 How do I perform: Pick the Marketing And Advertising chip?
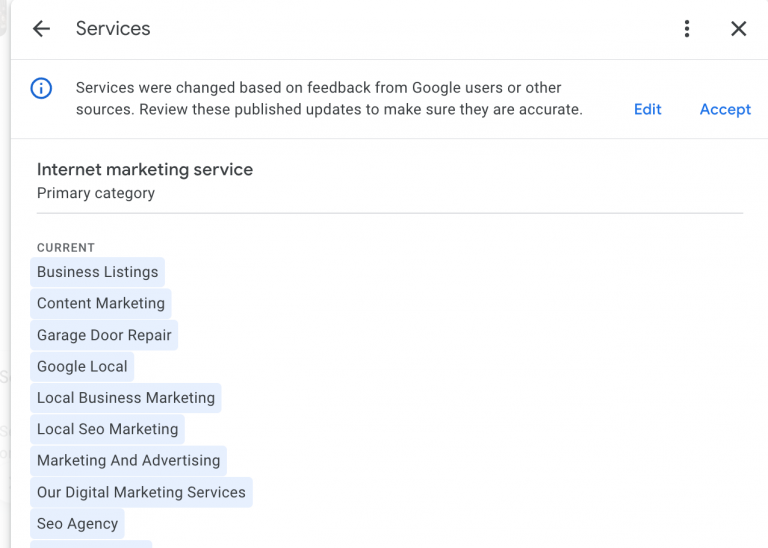(x=128, y=460)
